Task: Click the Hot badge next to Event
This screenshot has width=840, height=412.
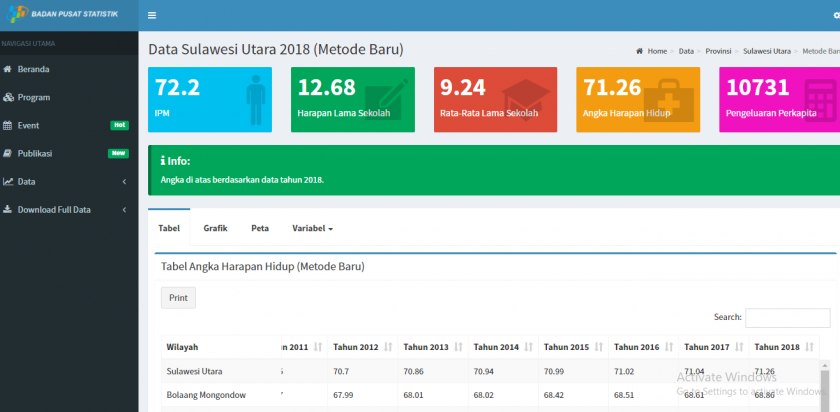Action: point(119,125)
